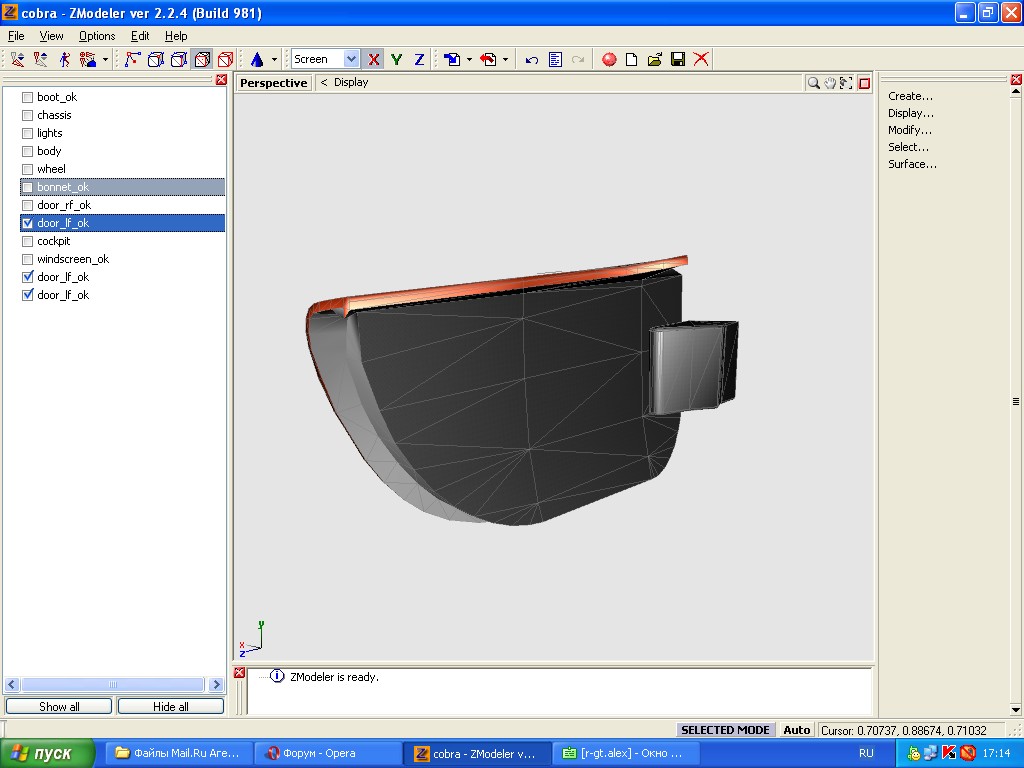The image size is (1024, 768).
Task: Enable the windscreen_ok checkbox
Action: coord(28,259)
